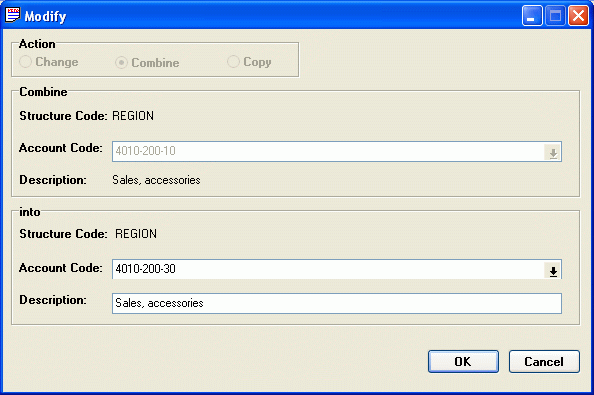Click the editable Sales, accessories description field
Image resolution: width=594 pixels, height=395 pixels.
tap(337, 303)
